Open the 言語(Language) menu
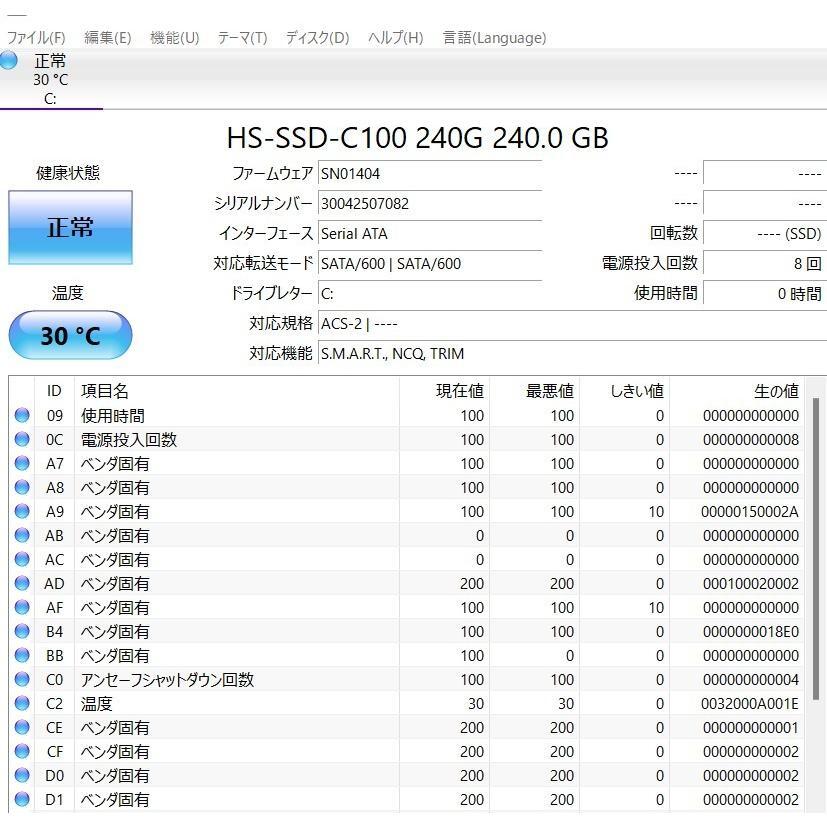The image size is (827, 827). pyautogui.click(x=494, y=38)
